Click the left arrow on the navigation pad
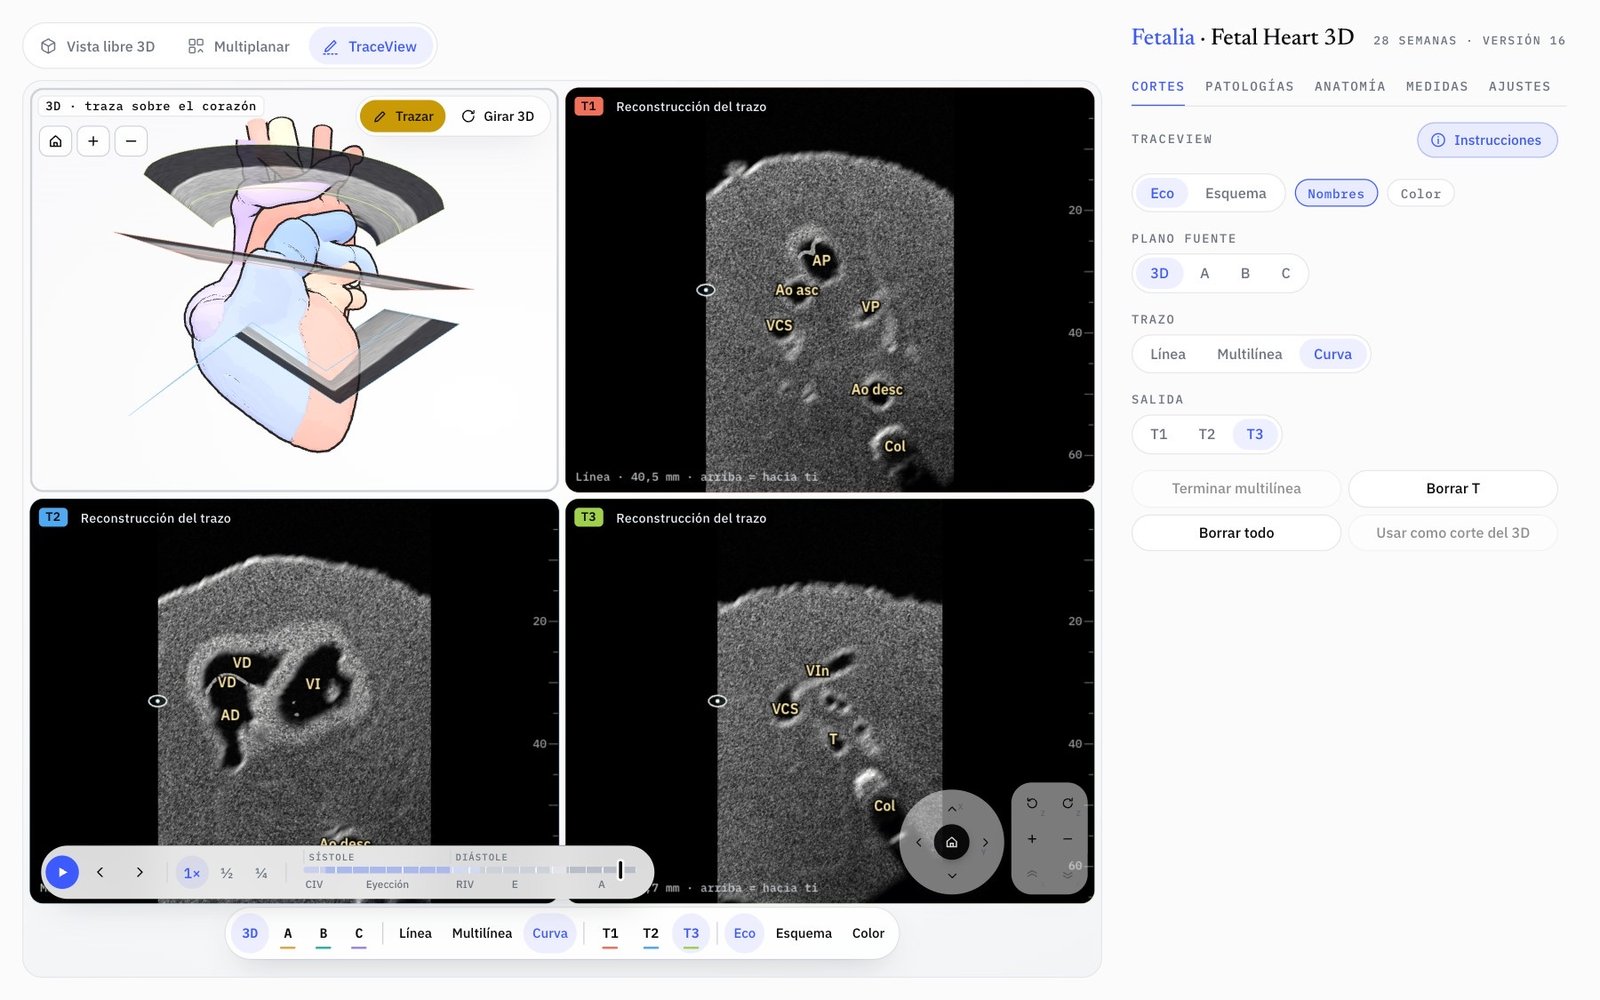 tap(919, 842)
